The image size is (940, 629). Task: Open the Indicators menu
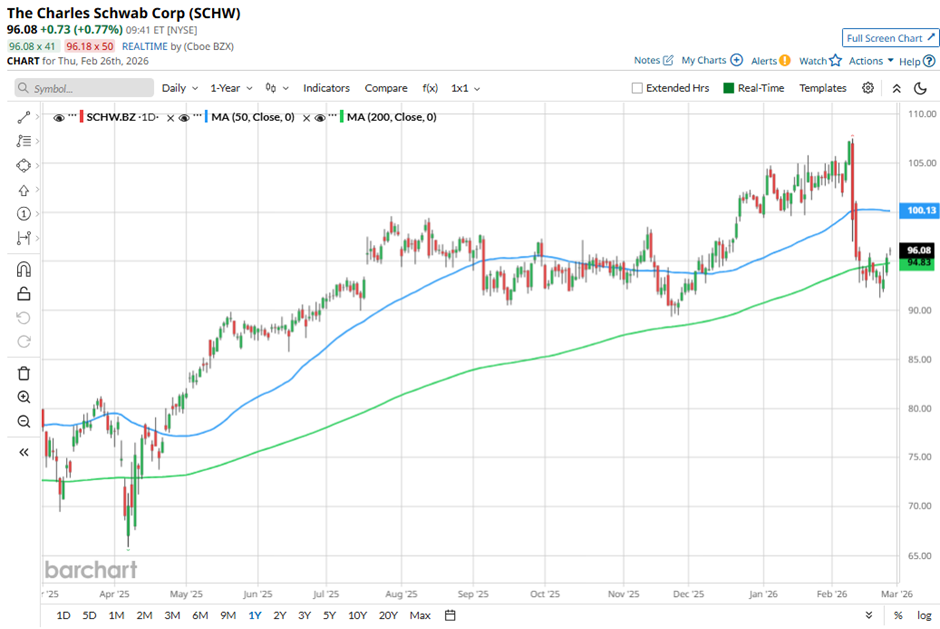pyautogui.click(x=326, y=88)
